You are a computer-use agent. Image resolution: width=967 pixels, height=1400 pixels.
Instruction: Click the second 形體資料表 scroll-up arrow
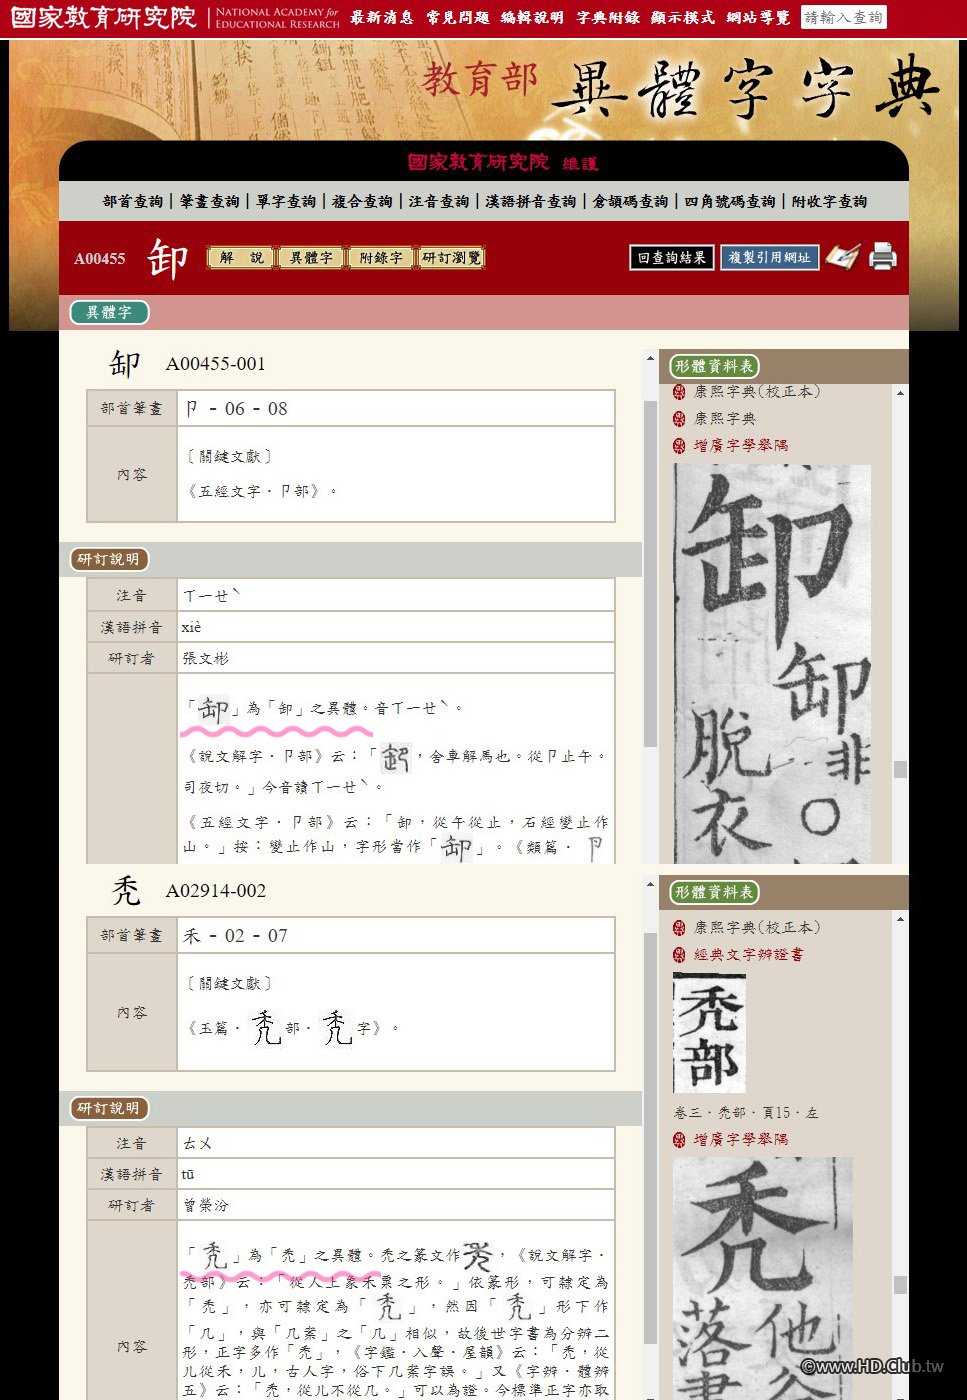900,920
